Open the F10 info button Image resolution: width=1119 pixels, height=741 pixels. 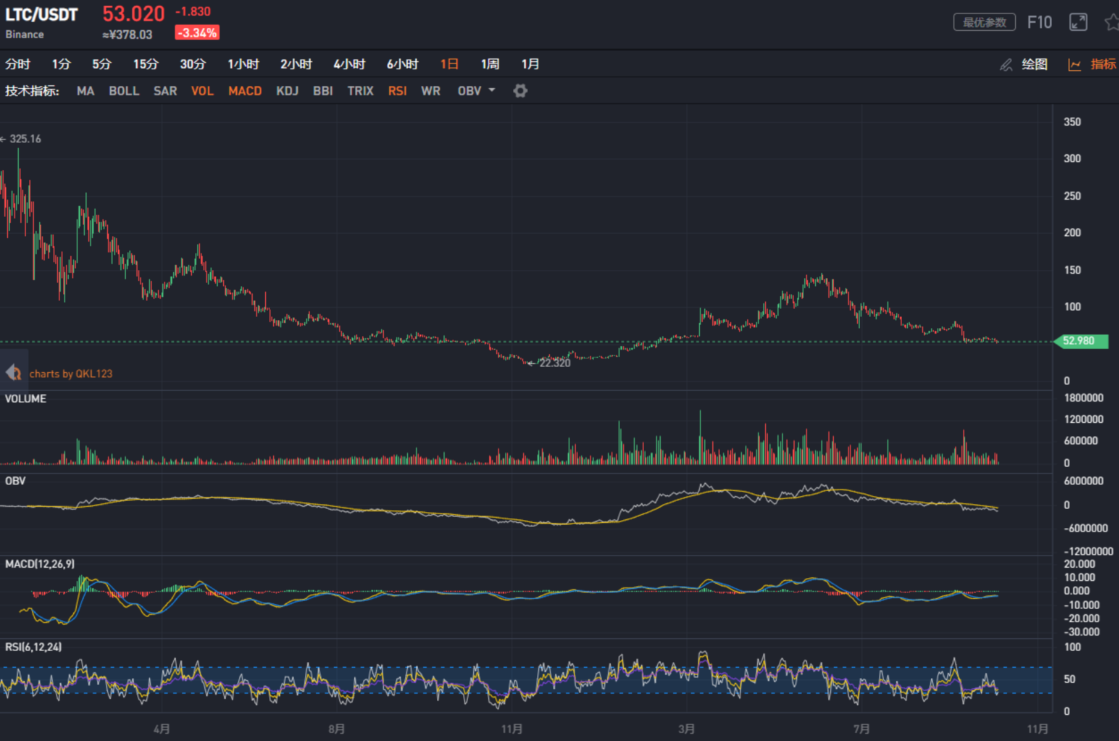pyautogui.click(x=1040, y=22)
